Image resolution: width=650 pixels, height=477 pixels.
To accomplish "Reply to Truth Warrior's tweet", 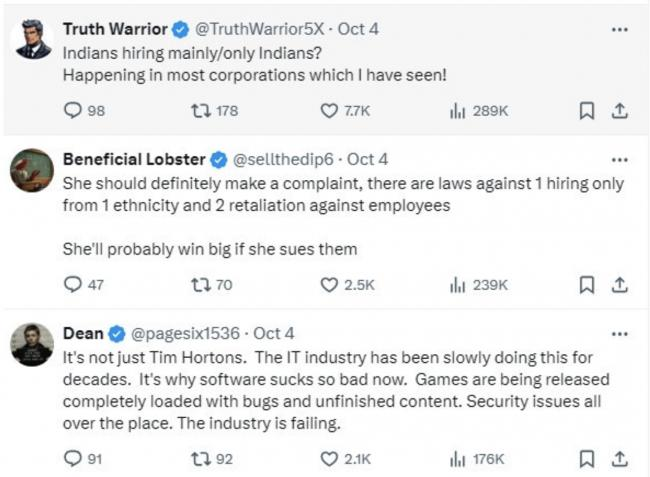I will [72, 111].
